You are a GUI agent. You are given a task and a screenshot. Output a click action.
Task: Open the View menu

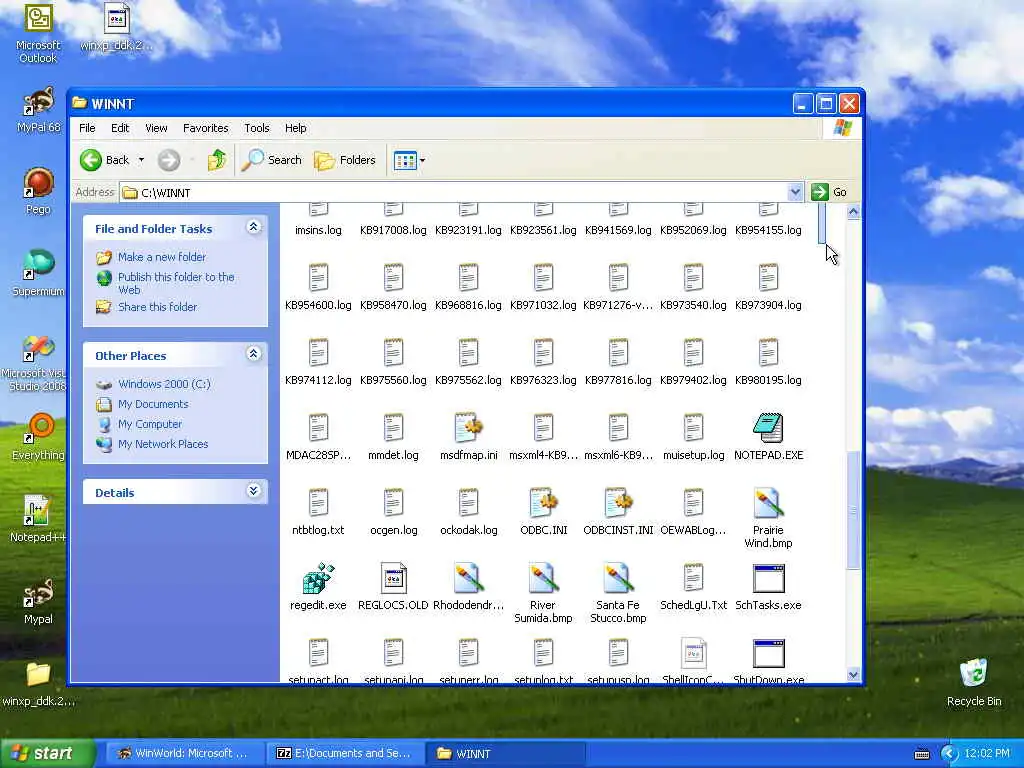point(156,128)
